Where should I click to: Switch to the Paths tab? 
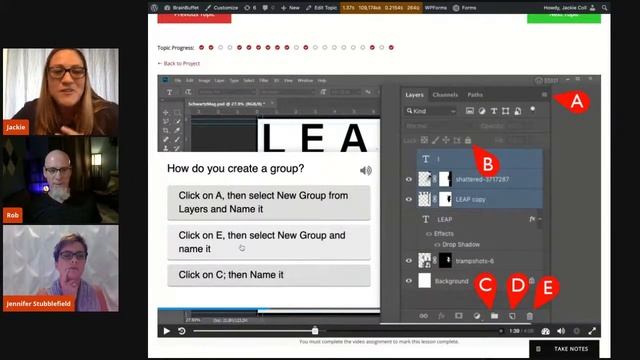475,95
